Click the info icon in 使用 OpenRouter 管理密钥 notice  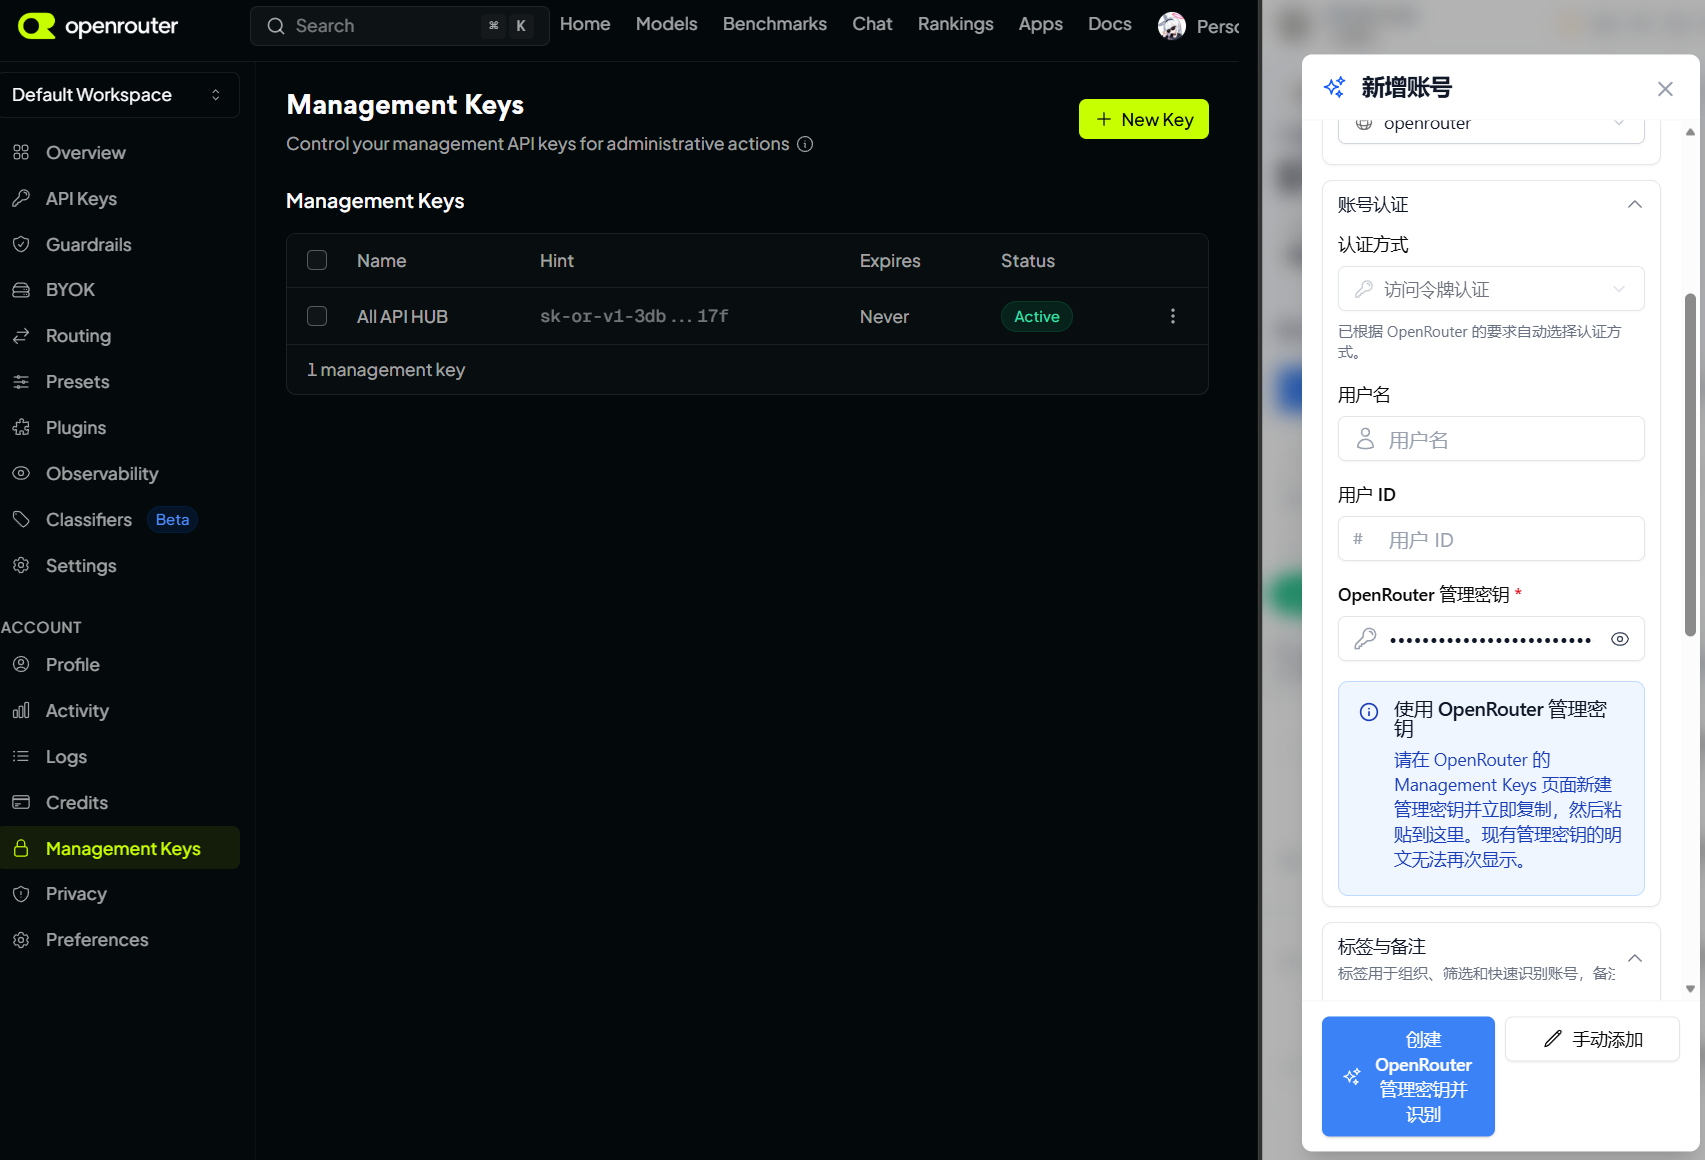click(1369, 712)
